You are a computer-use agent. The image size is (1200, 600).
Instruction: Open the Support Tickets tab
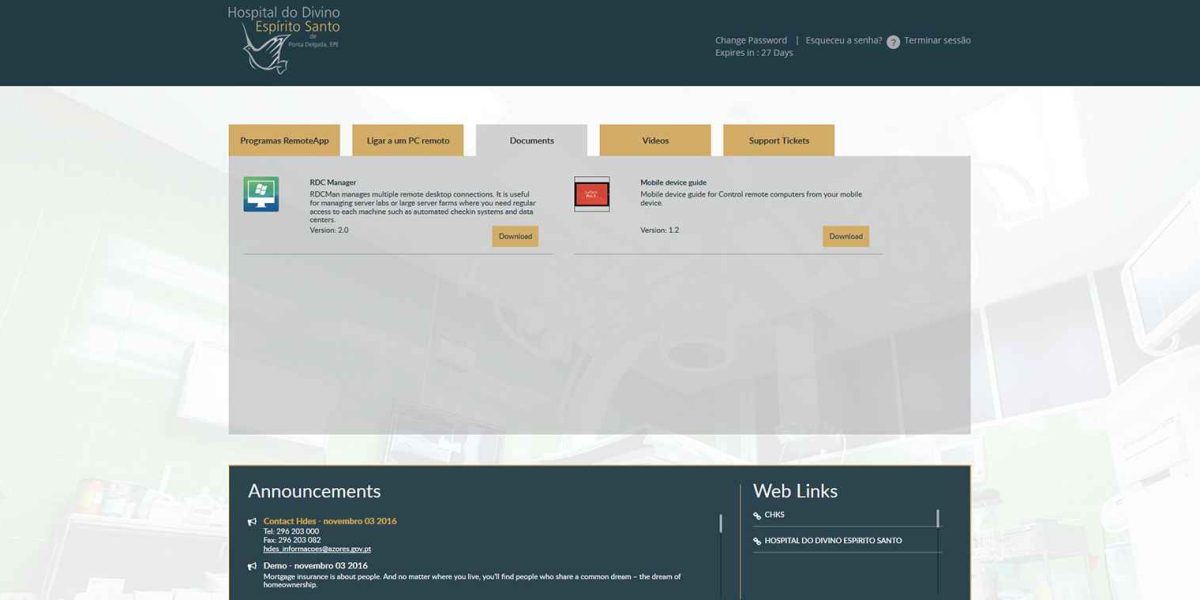click(x=777, y=140)
